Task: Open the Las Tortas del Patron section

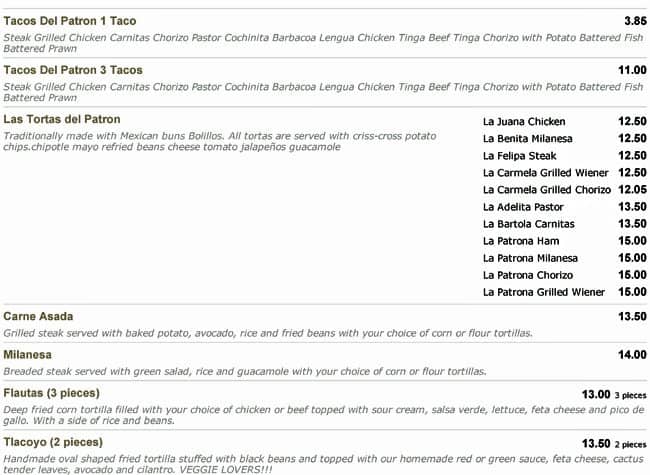Action: pos(68,120)
